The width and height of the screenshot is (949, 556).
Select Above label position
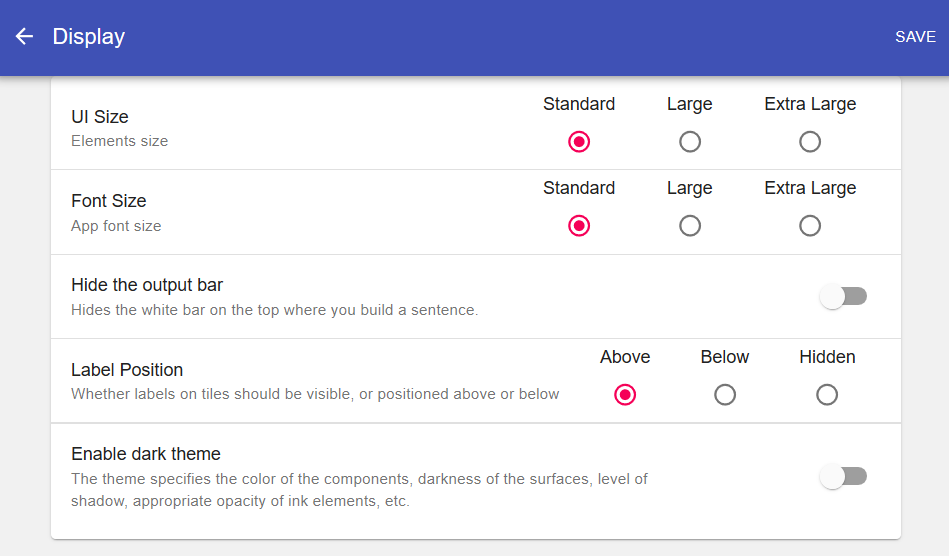click(625, 395)
